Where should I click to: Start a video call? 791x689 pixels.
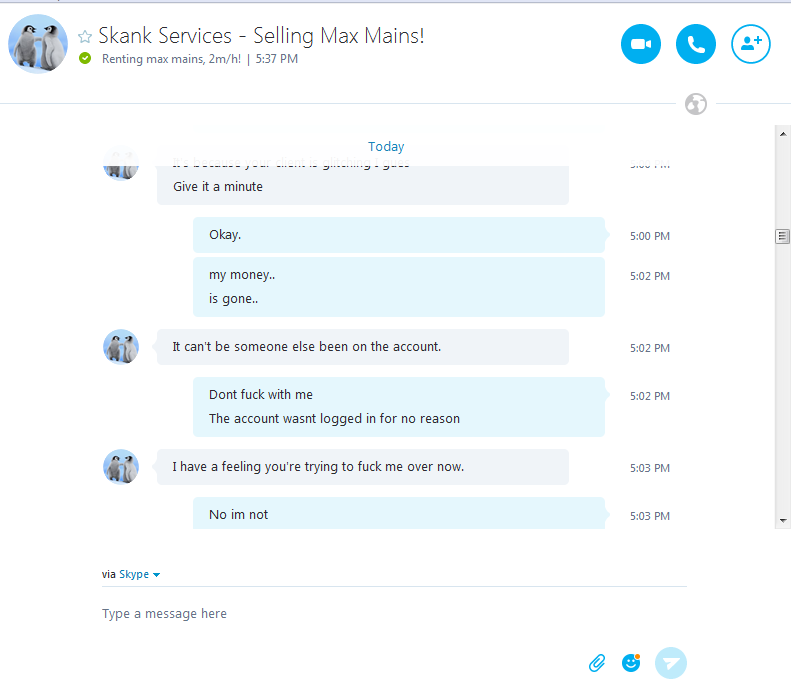(x=641, y=44)
